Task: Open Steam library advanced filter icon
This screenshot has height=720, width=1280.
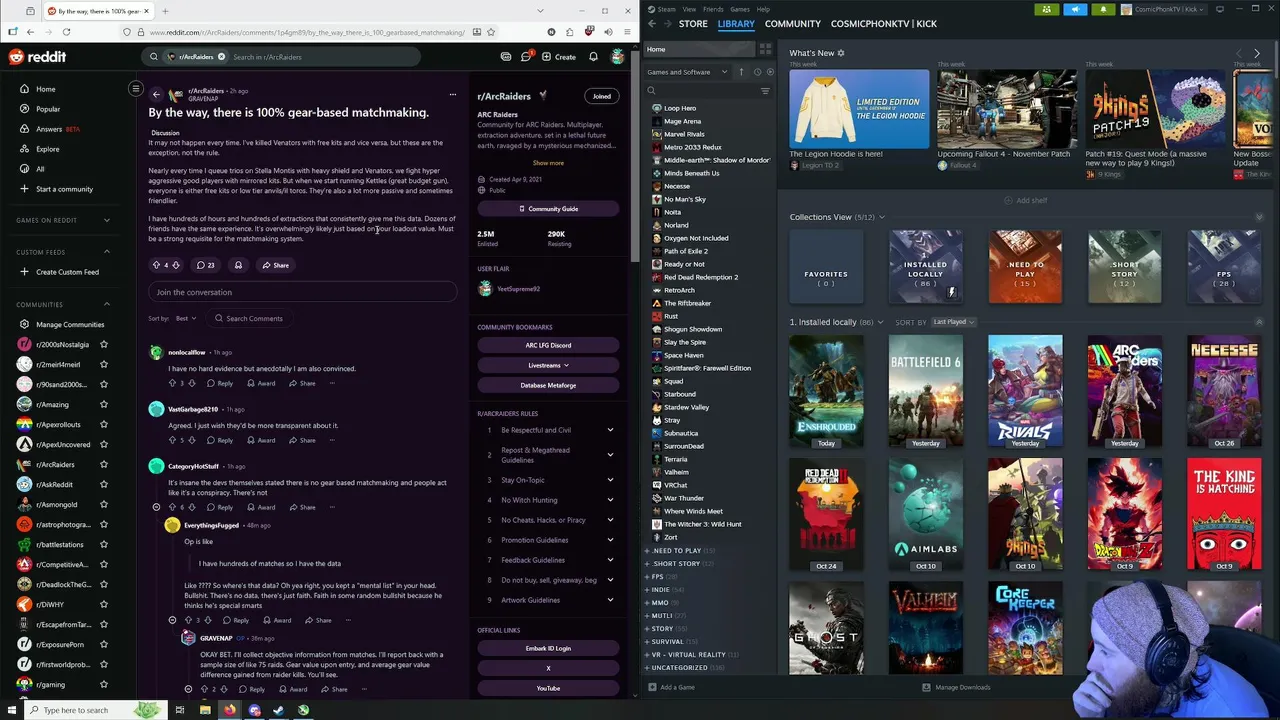Action: click(765, 91)
